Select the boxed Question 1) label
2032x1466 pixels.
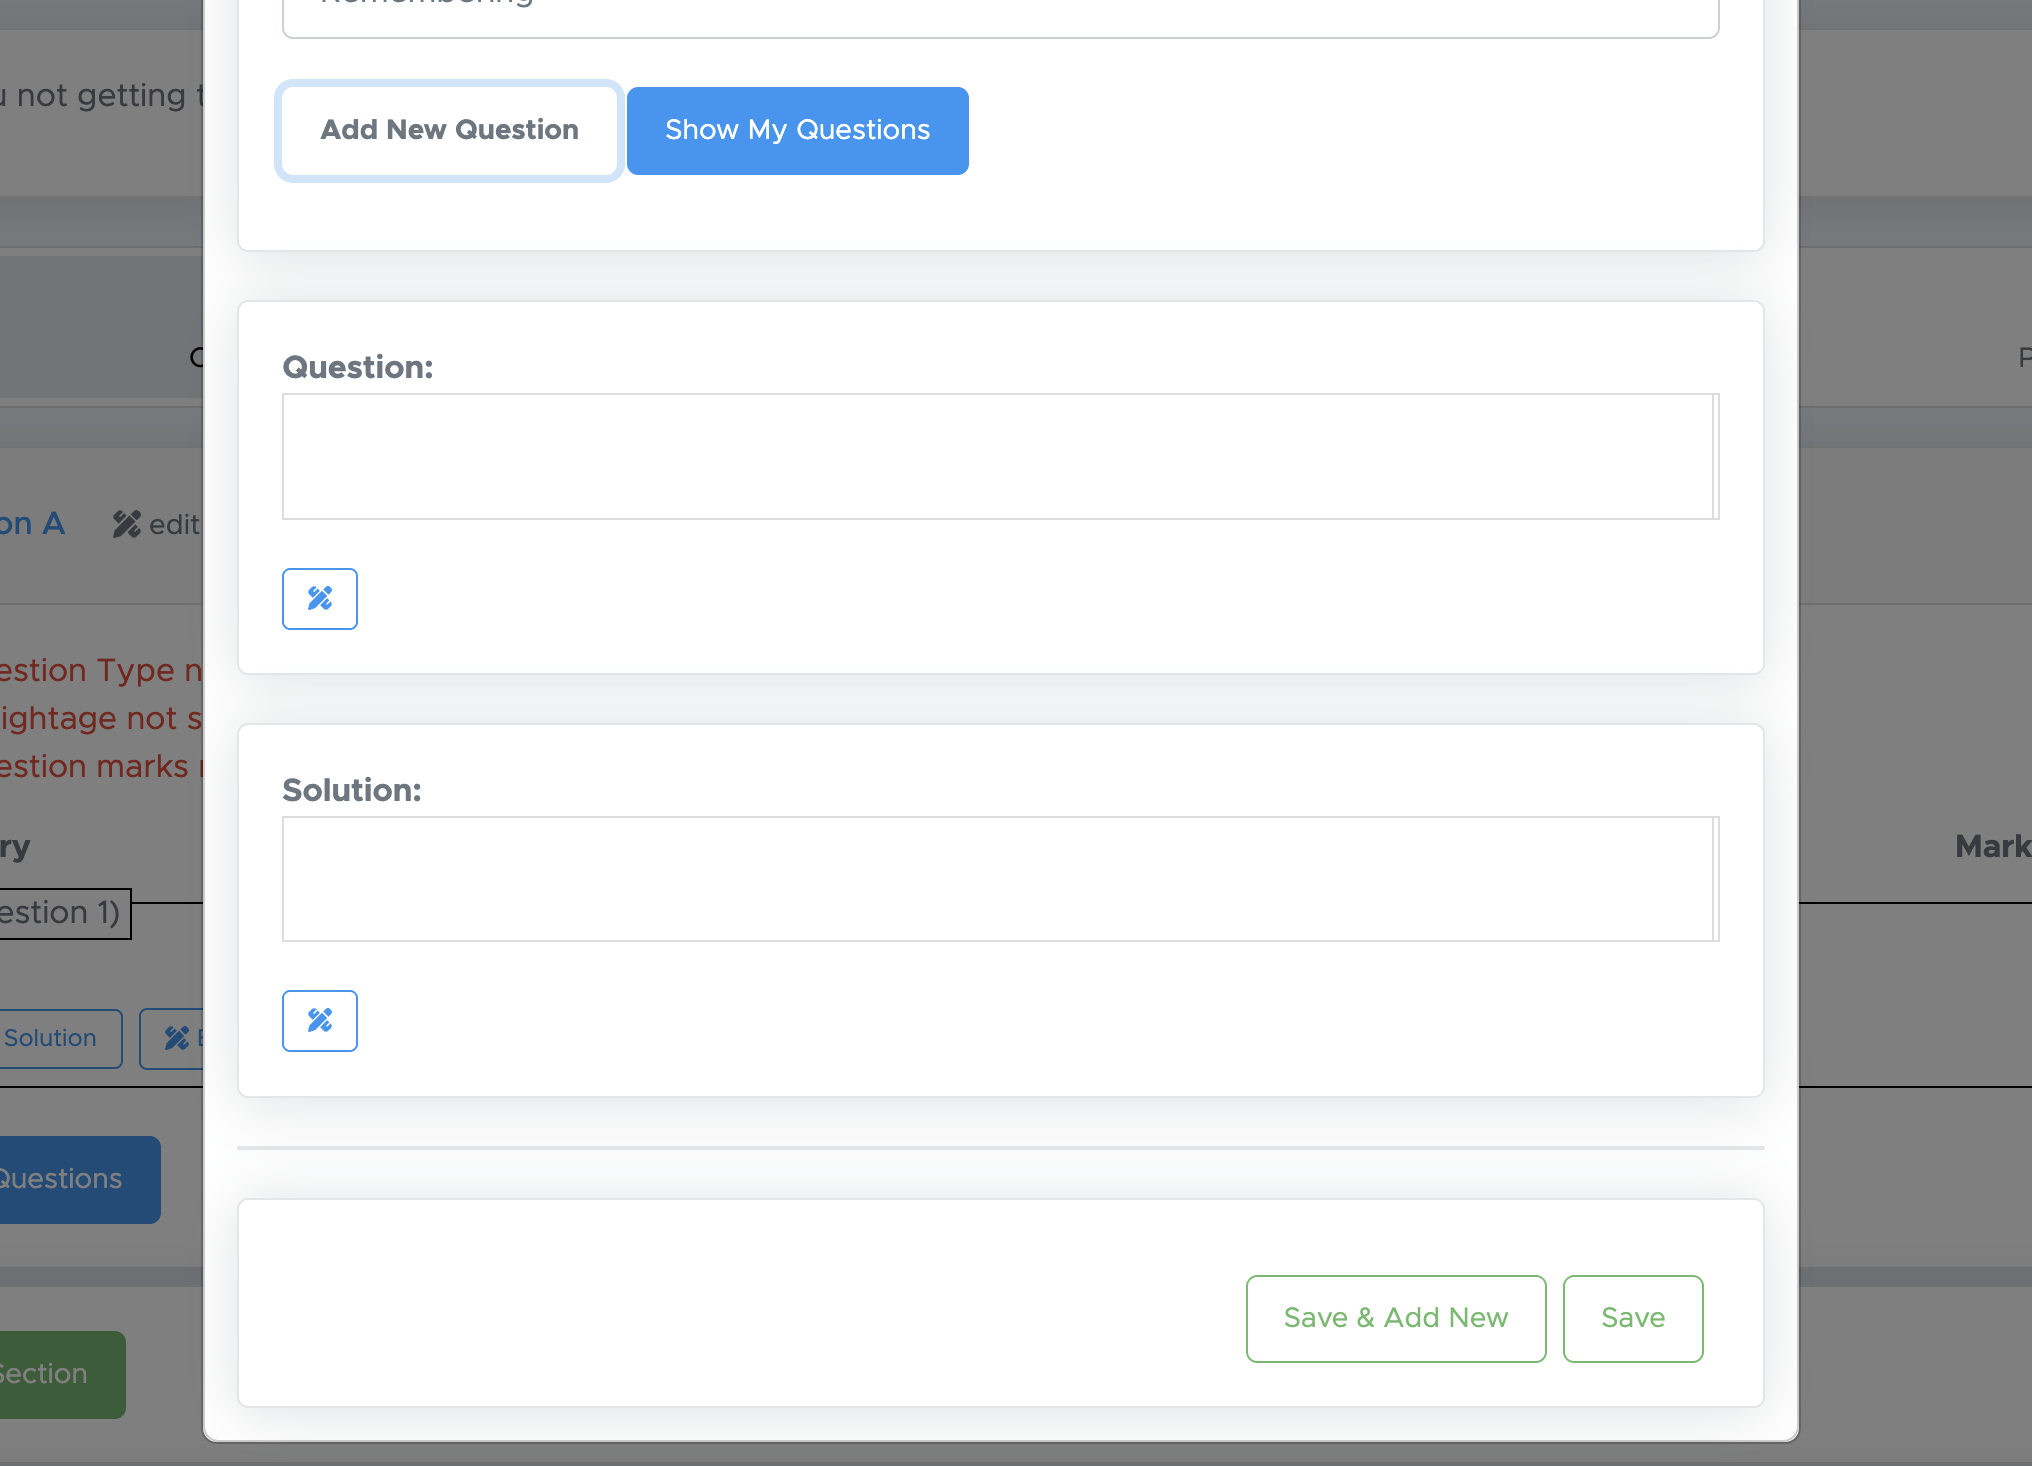[x=62, y=913]
